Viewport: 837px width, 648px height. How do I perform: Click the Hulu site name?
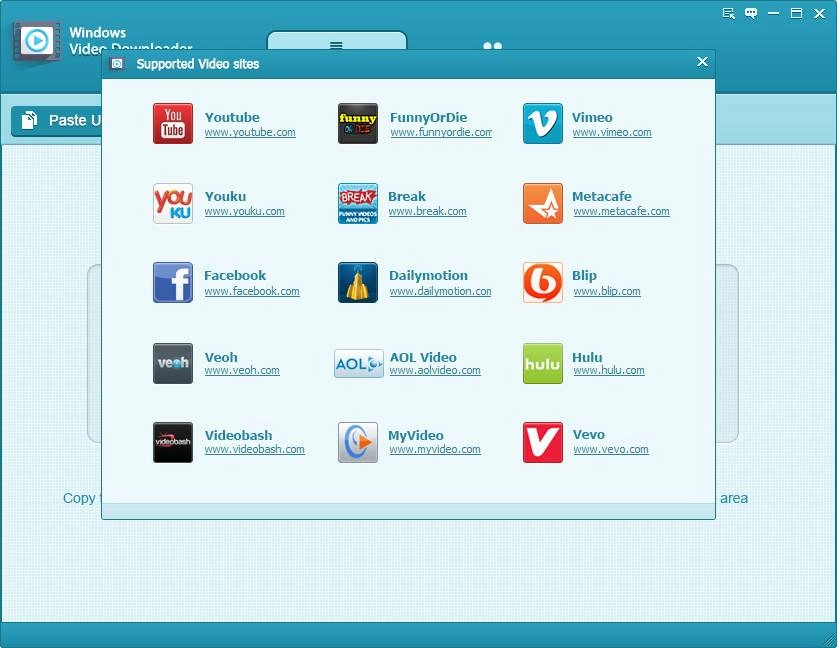pos(587,357)
